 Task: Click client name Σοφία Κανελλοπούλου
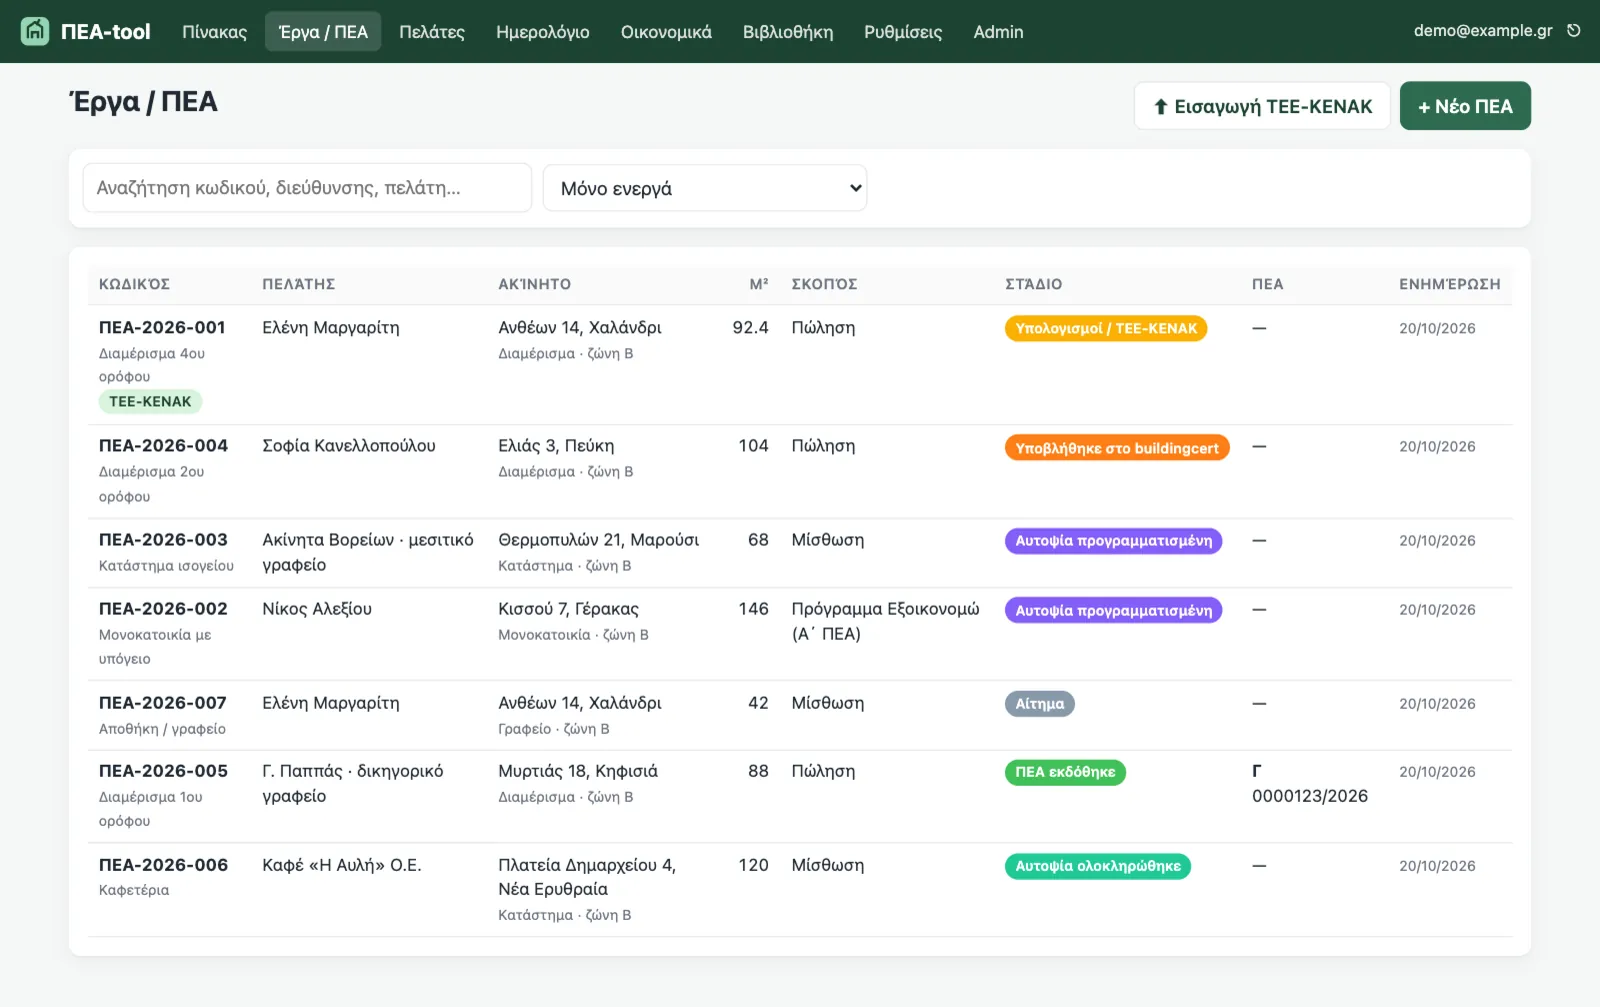349,446
